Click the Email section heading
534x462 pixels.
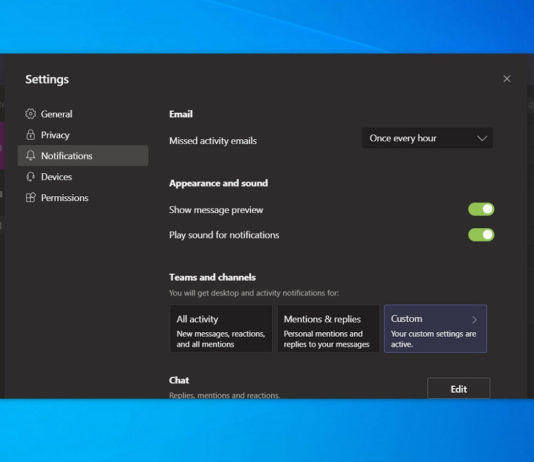[181, 114]
